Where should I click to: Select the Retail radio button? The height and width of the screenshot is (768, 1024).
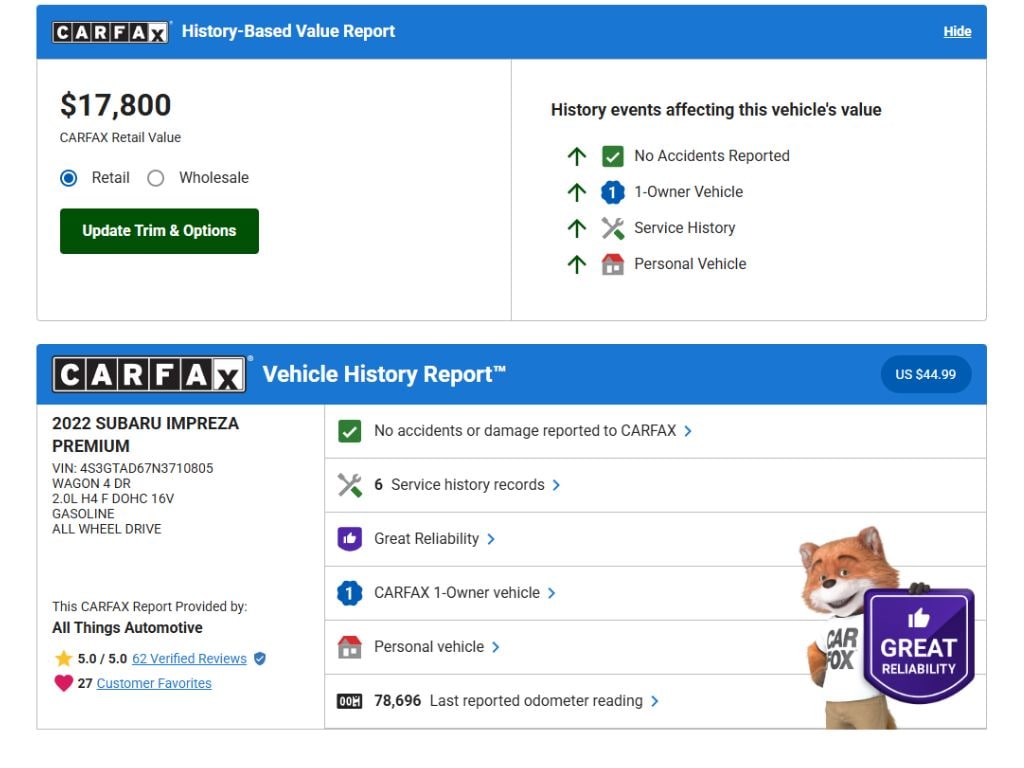[x=69, y=178]
